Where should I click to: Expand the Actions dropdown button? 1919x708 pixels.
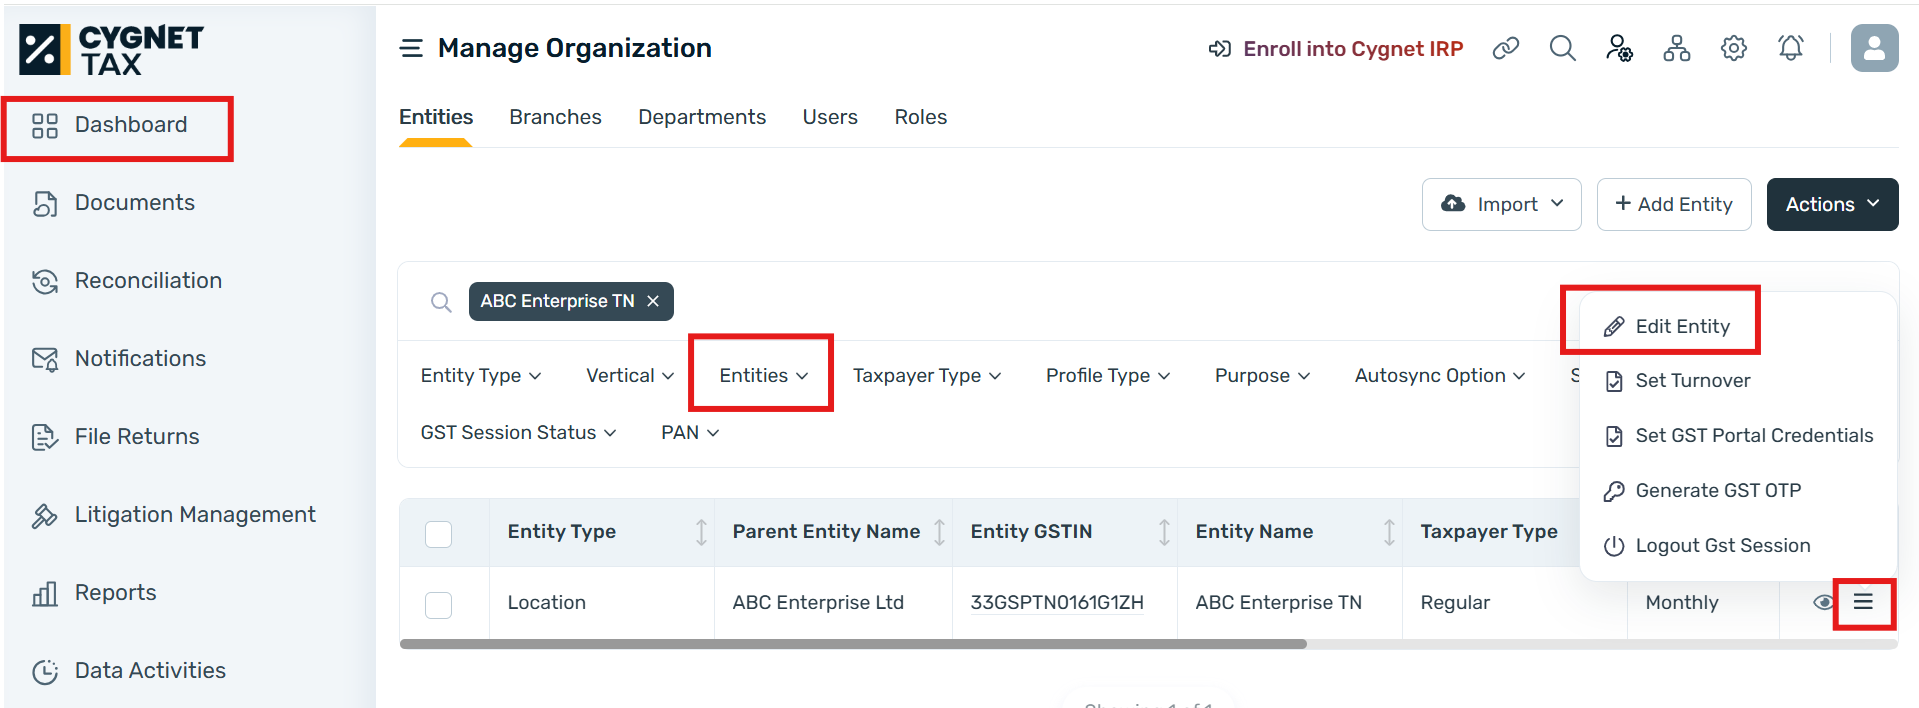click(1832, 204)
